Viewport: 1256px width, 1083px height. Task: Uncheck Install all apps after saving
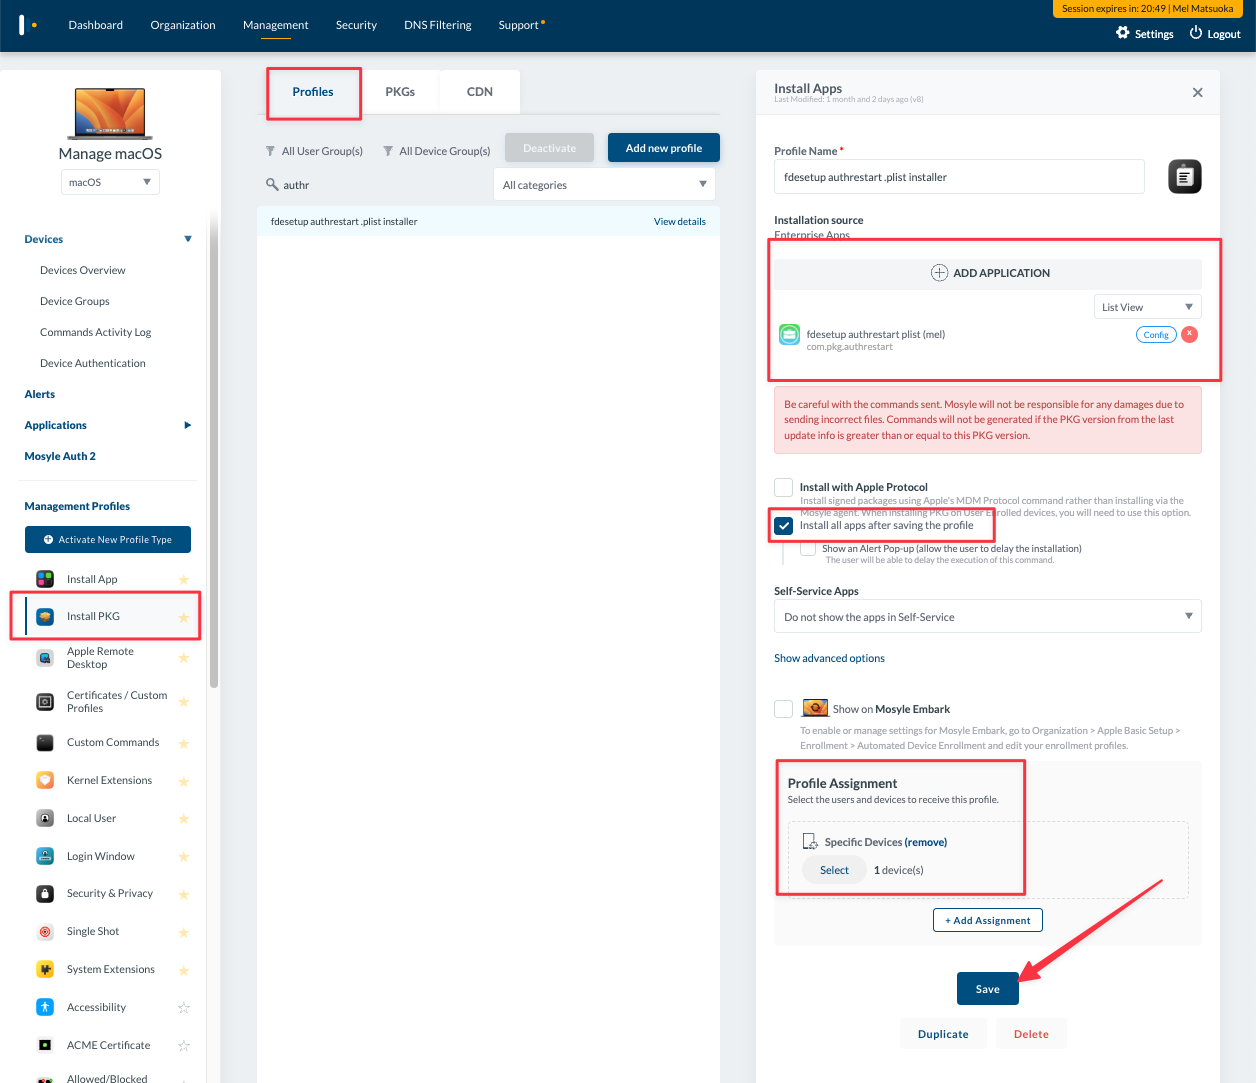click(784, 526)
